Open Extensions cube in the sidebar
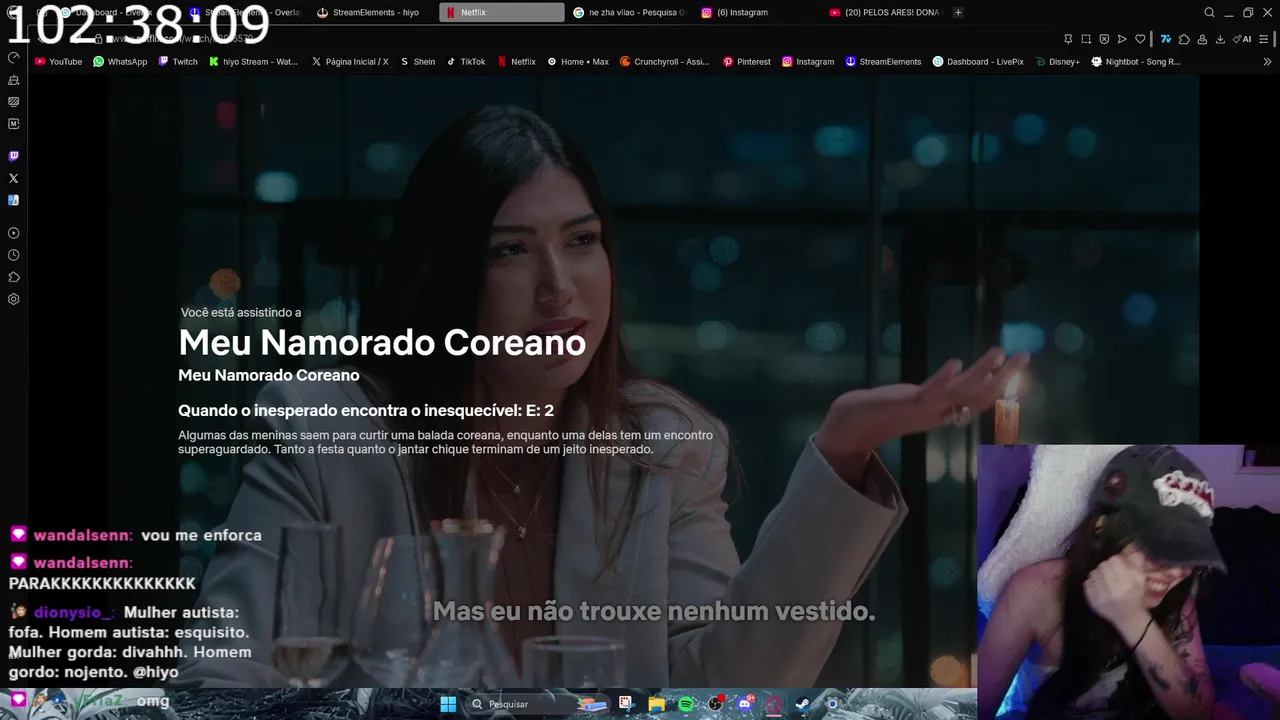 tap(13, 277)
